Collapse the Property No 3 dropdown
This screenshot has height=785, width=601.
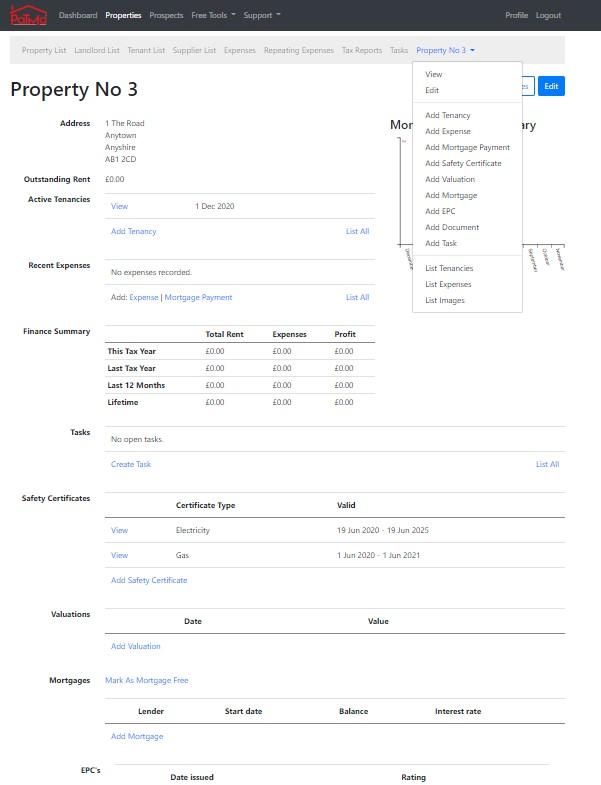pos(445,50)
